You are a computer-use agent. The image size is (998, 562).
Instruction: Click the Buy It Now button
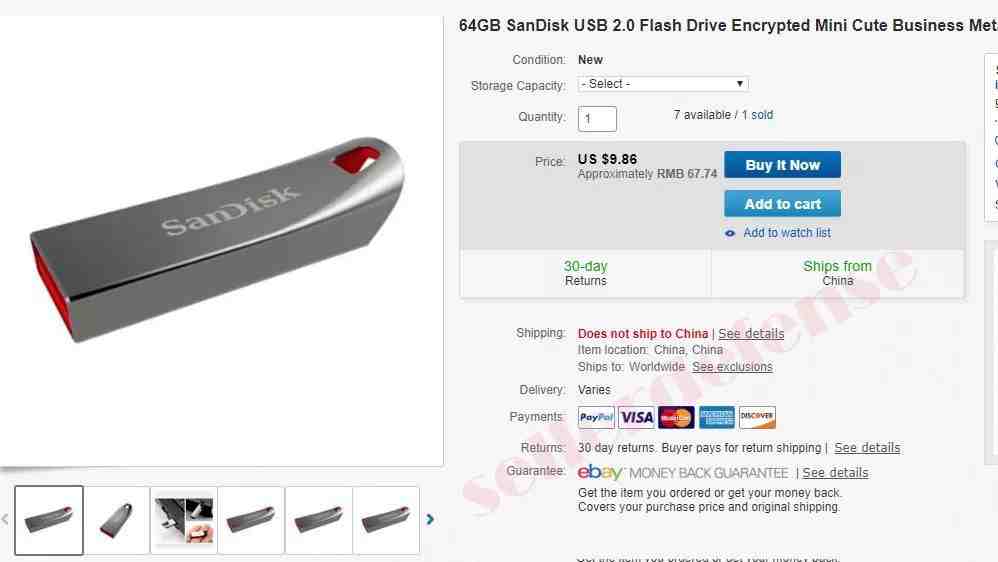tap(782, 165)
